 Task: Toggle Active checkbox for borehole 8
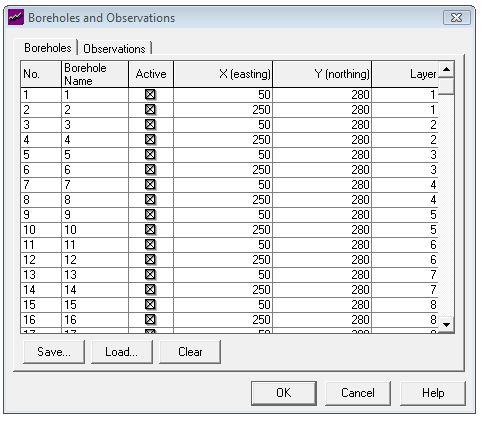click(x=150, y=200)
